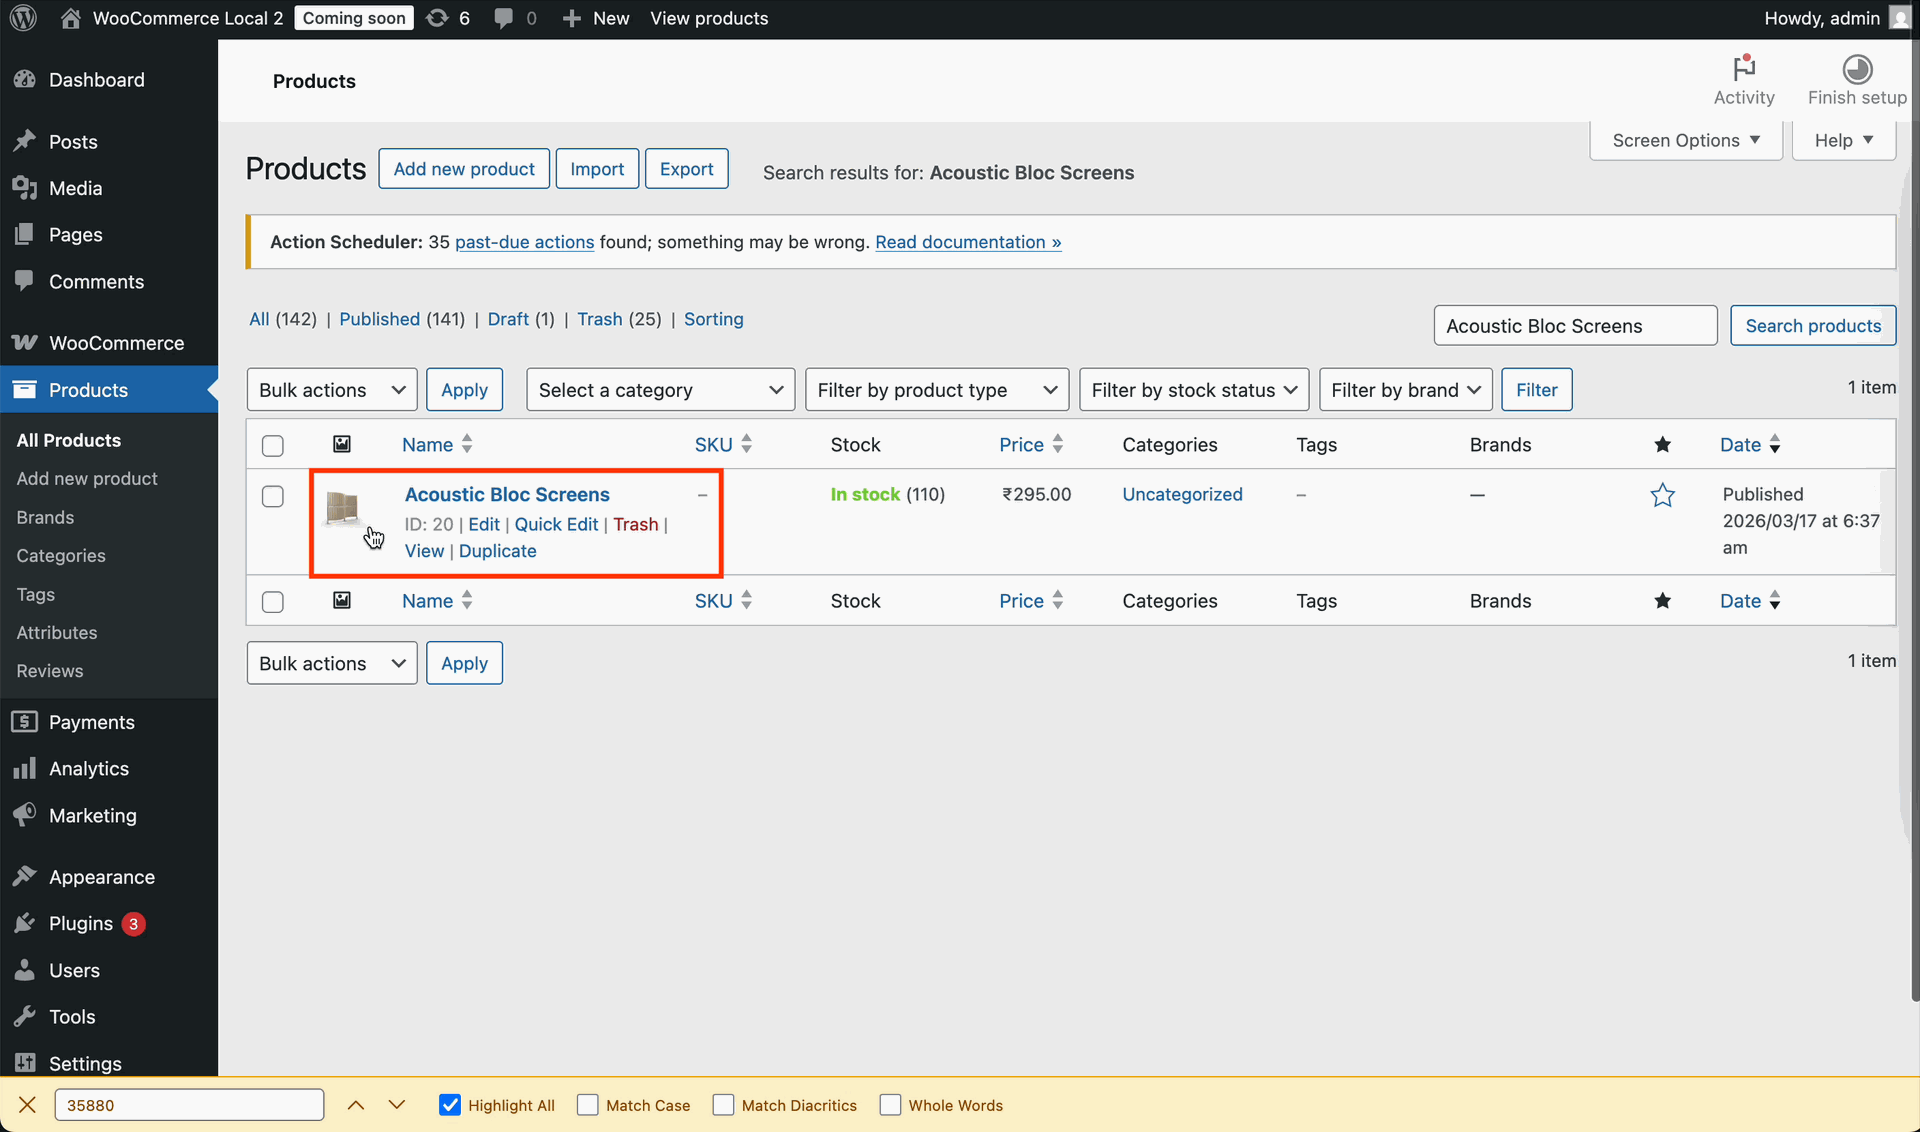This screenshot has height=1132, width=1920.
Task: Show Trash products tab
Action: 599,319
